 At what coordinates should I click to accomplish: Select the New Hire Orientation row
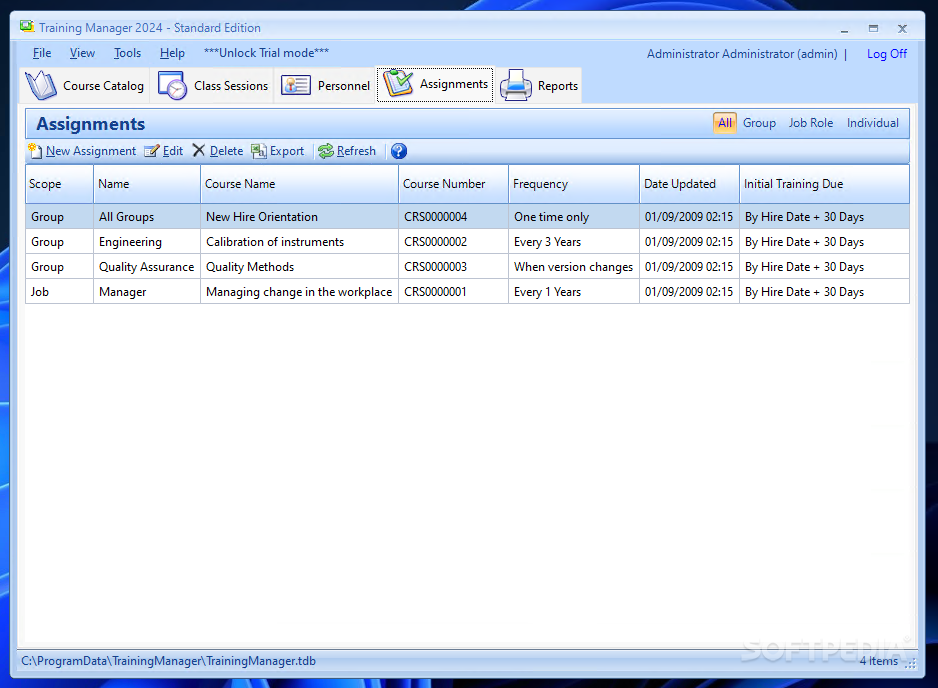click(x=467, y=217)
